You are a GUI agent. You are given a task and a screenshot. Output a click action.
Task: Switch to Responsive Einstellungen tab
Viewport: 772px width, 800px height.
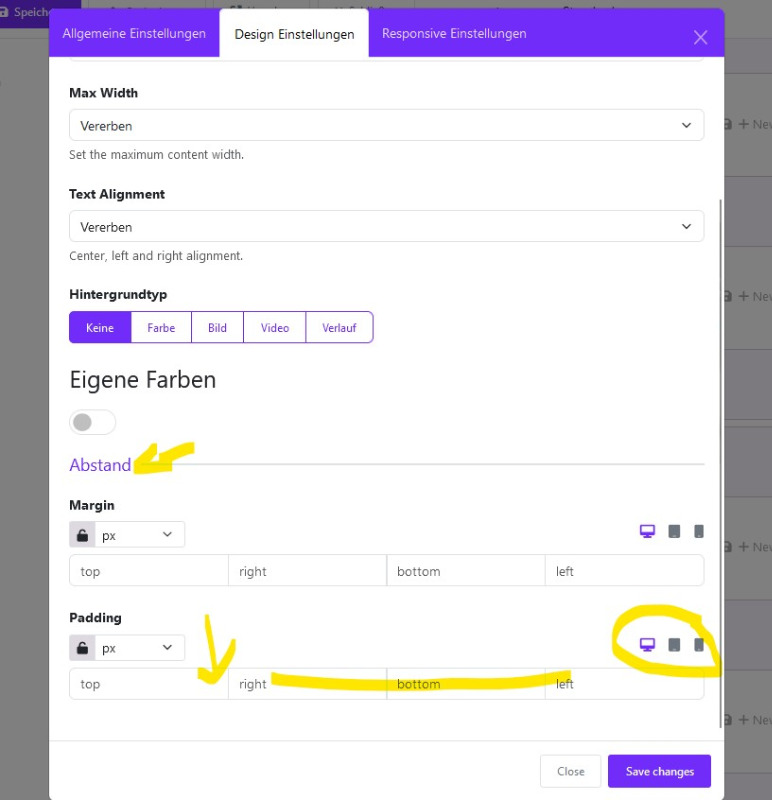[x=454, y=34]
